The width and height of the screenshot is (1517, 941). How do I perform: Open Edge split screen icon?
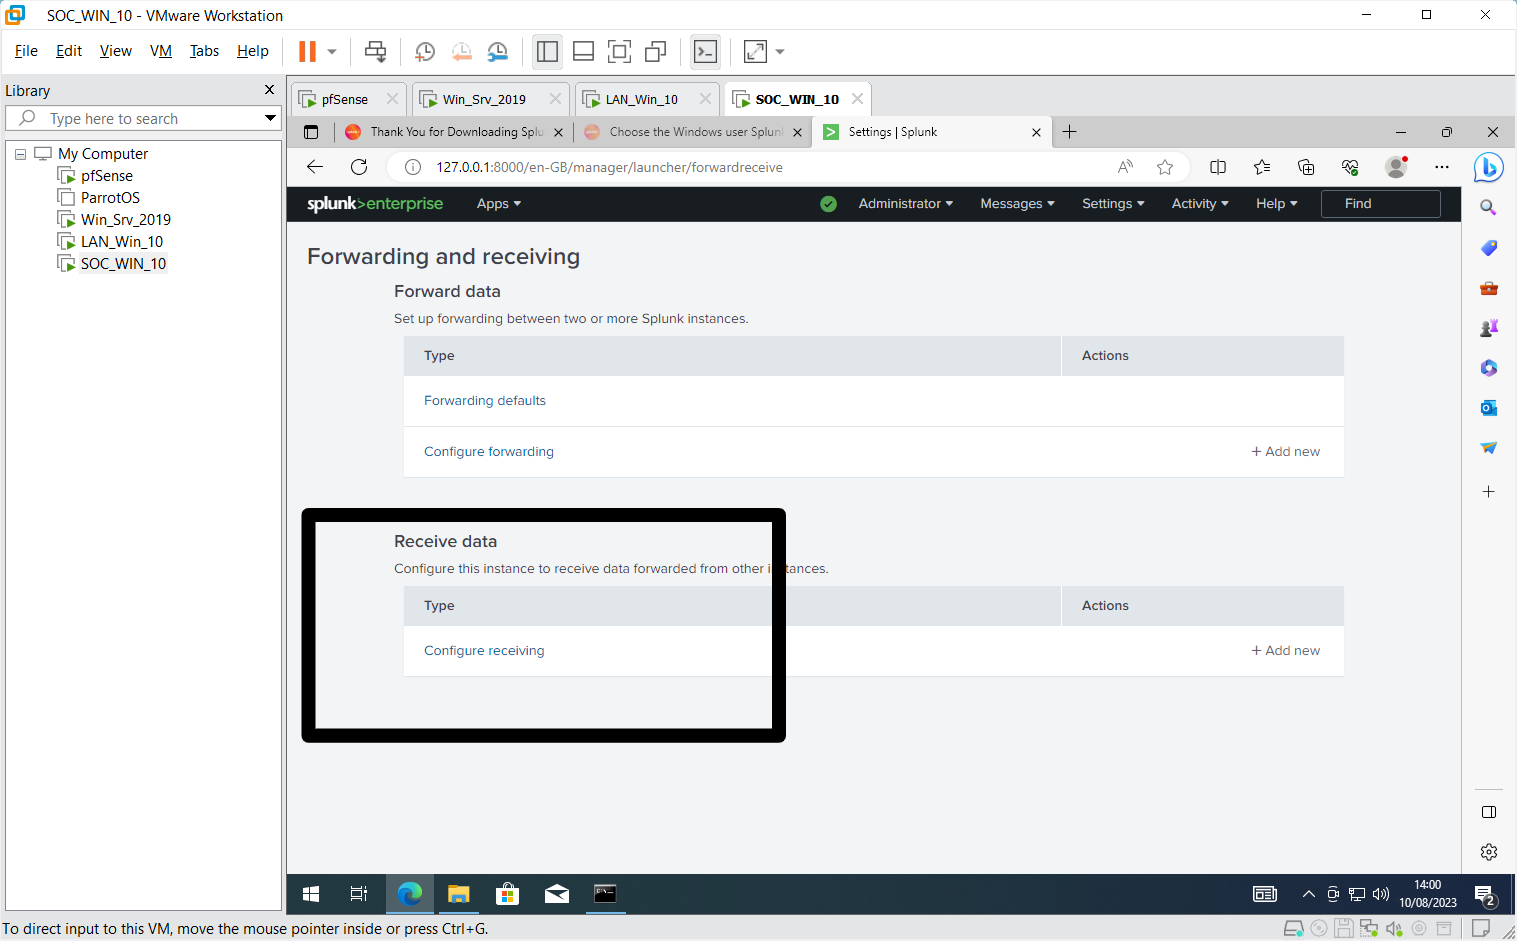1218,167
